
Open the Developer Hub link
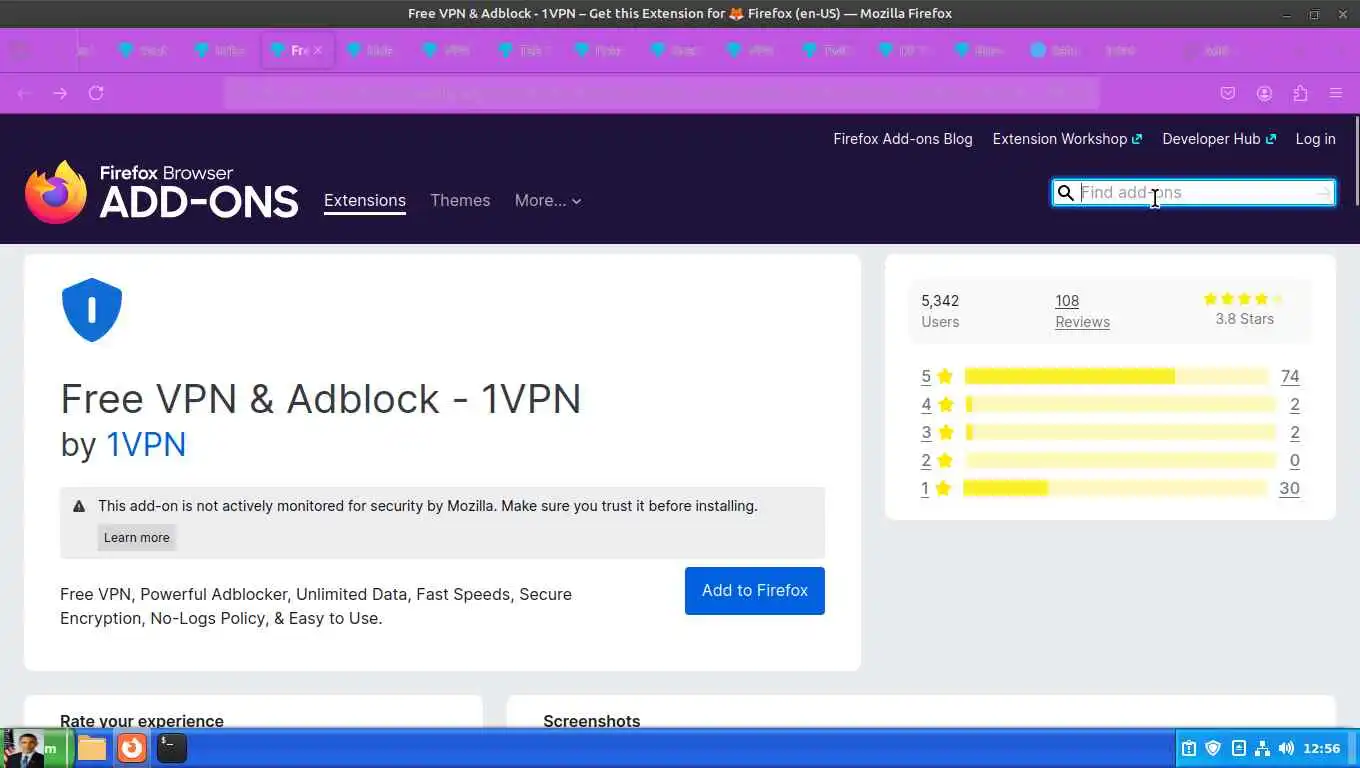[x=1219, y=139]
